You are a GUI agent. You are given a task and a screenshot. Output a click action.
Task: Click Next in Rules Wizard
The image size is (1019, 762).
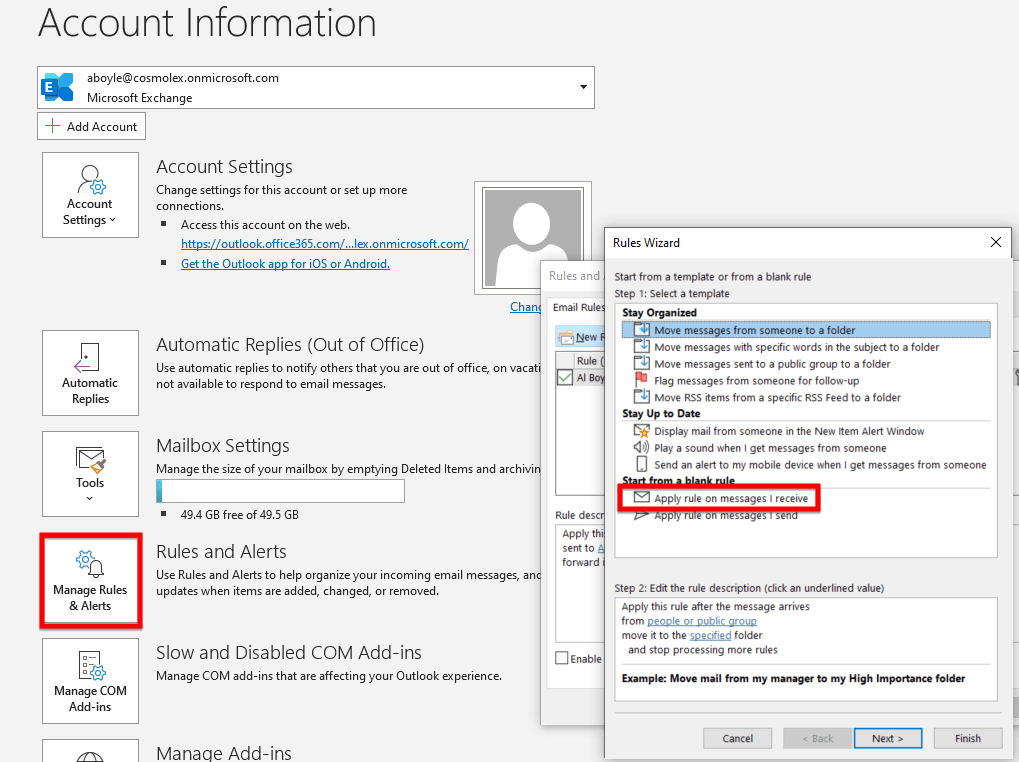[888, 738]
